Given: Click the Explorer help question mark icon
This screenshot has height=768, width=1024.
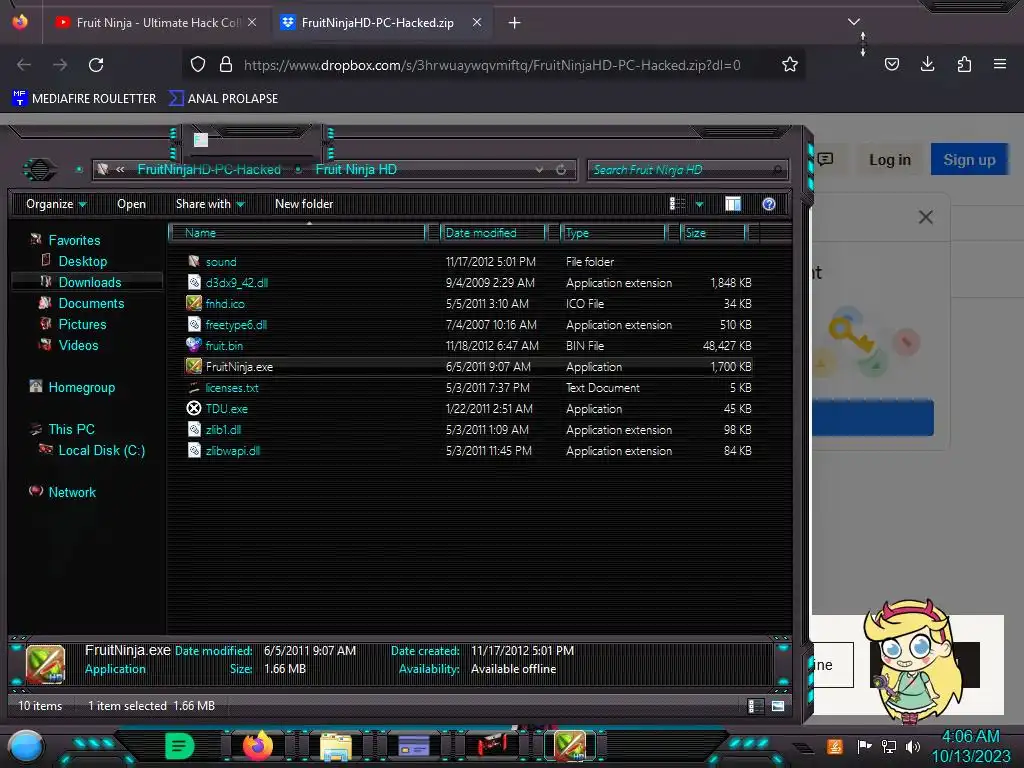Looking at the screenshot, I should (769, 204).
